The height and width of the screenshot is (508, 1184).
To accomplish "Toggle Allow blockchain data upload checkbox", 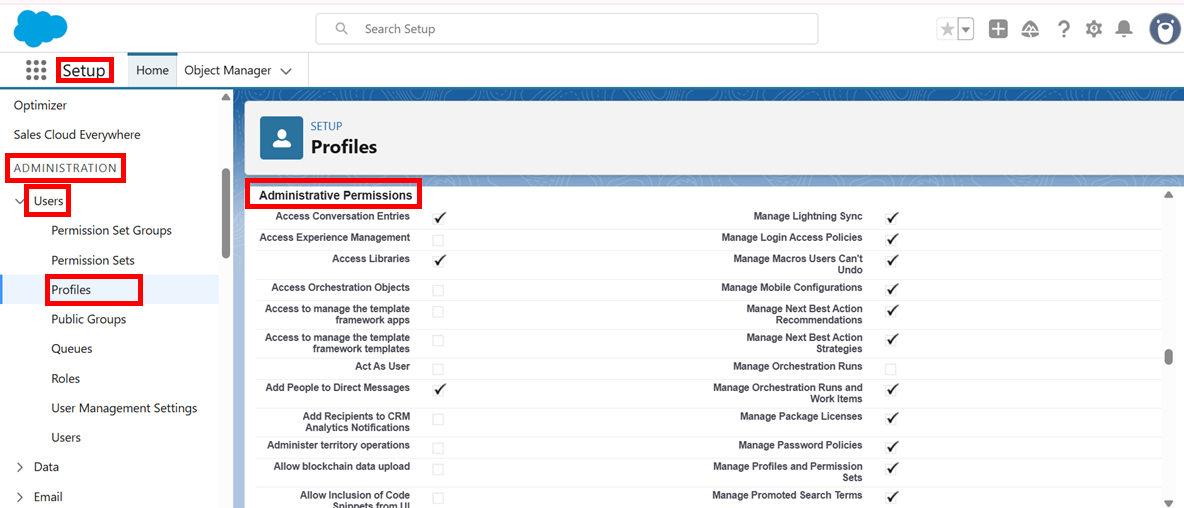I will click(438, 469).
